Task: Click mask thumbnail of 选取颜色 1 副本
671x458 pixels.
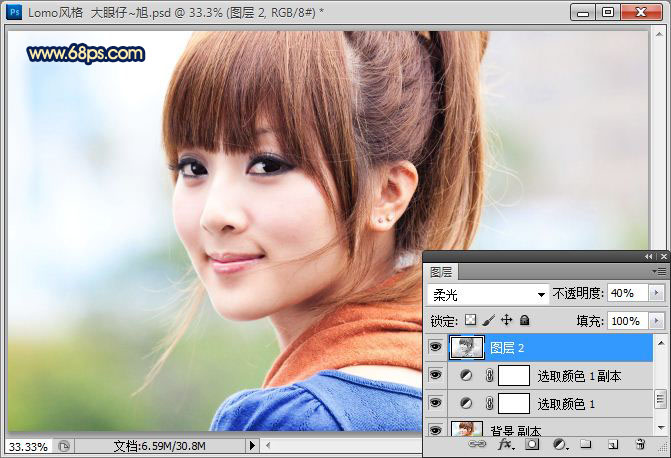Action: coord(514,376)
